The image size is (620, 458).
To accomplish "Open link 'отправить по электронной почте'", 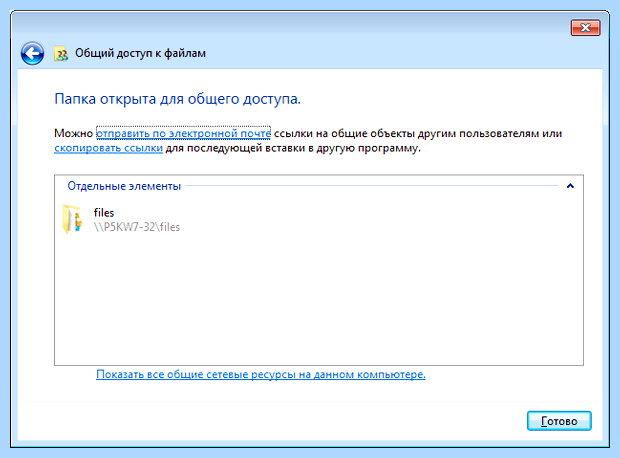I will click(x=183, y=133).
